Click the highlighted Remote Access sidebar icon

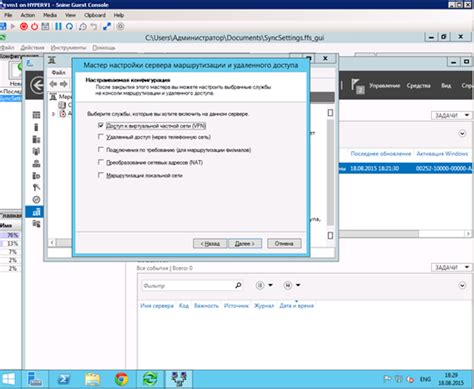(x=36, y=212)
